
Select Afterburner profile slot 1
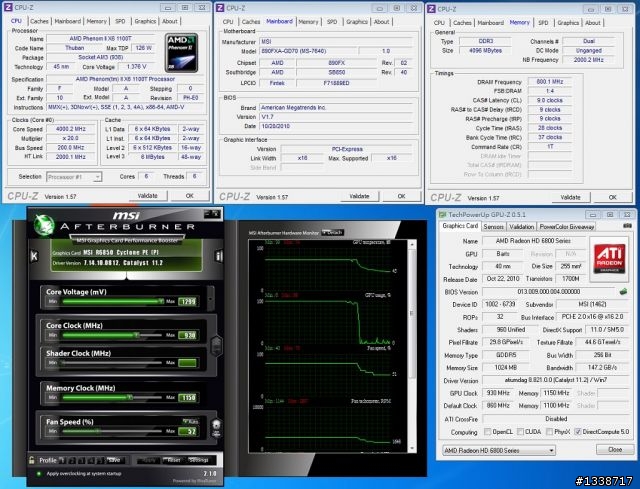62,460
